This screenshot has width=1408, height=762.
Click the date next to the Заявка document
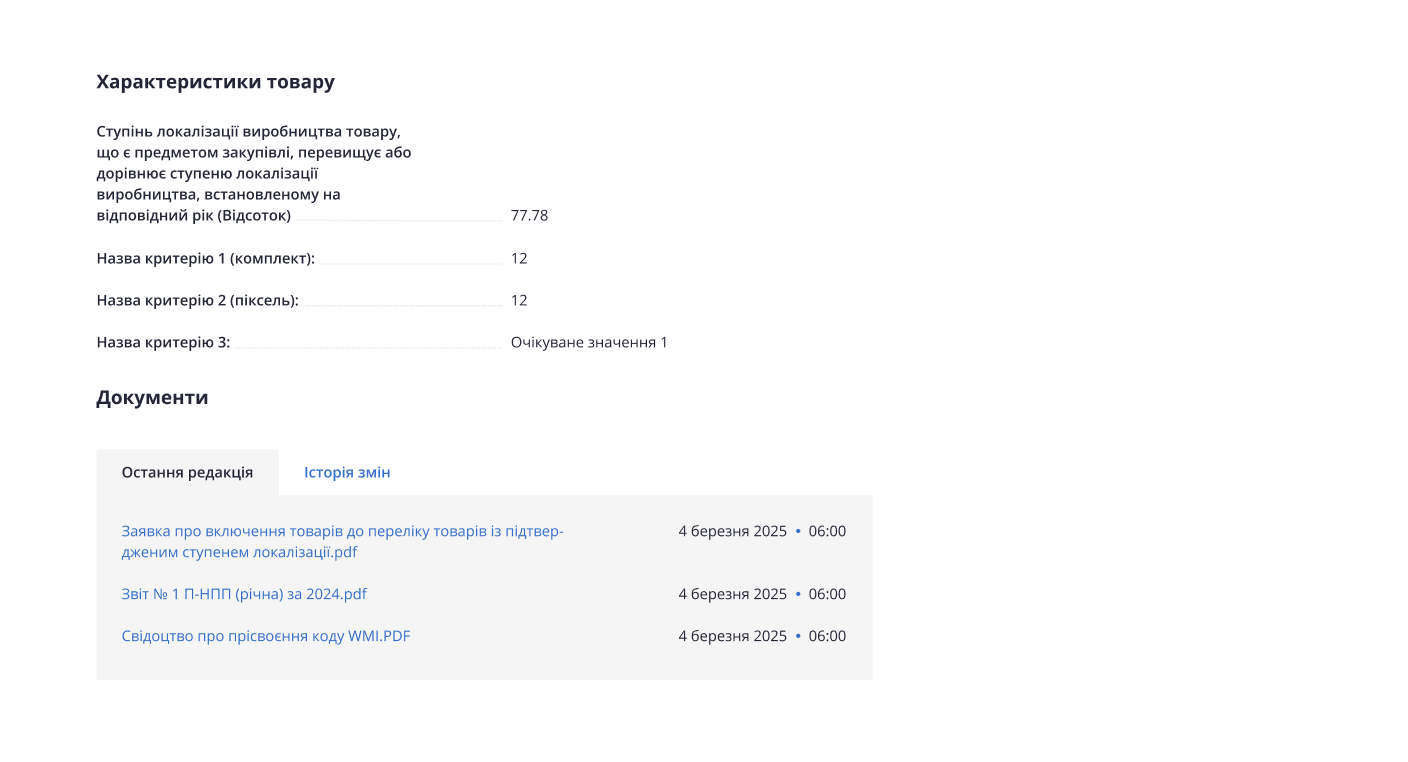coord(732,531)
